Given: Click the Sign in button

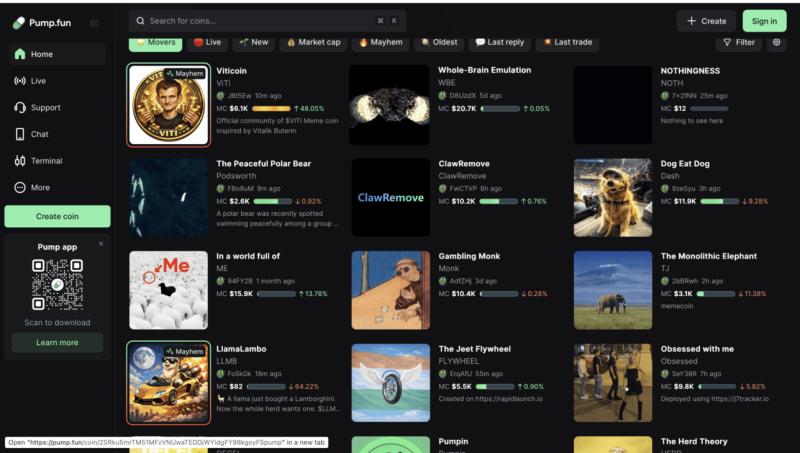Looking at the screenshot, I should point(764,21).
